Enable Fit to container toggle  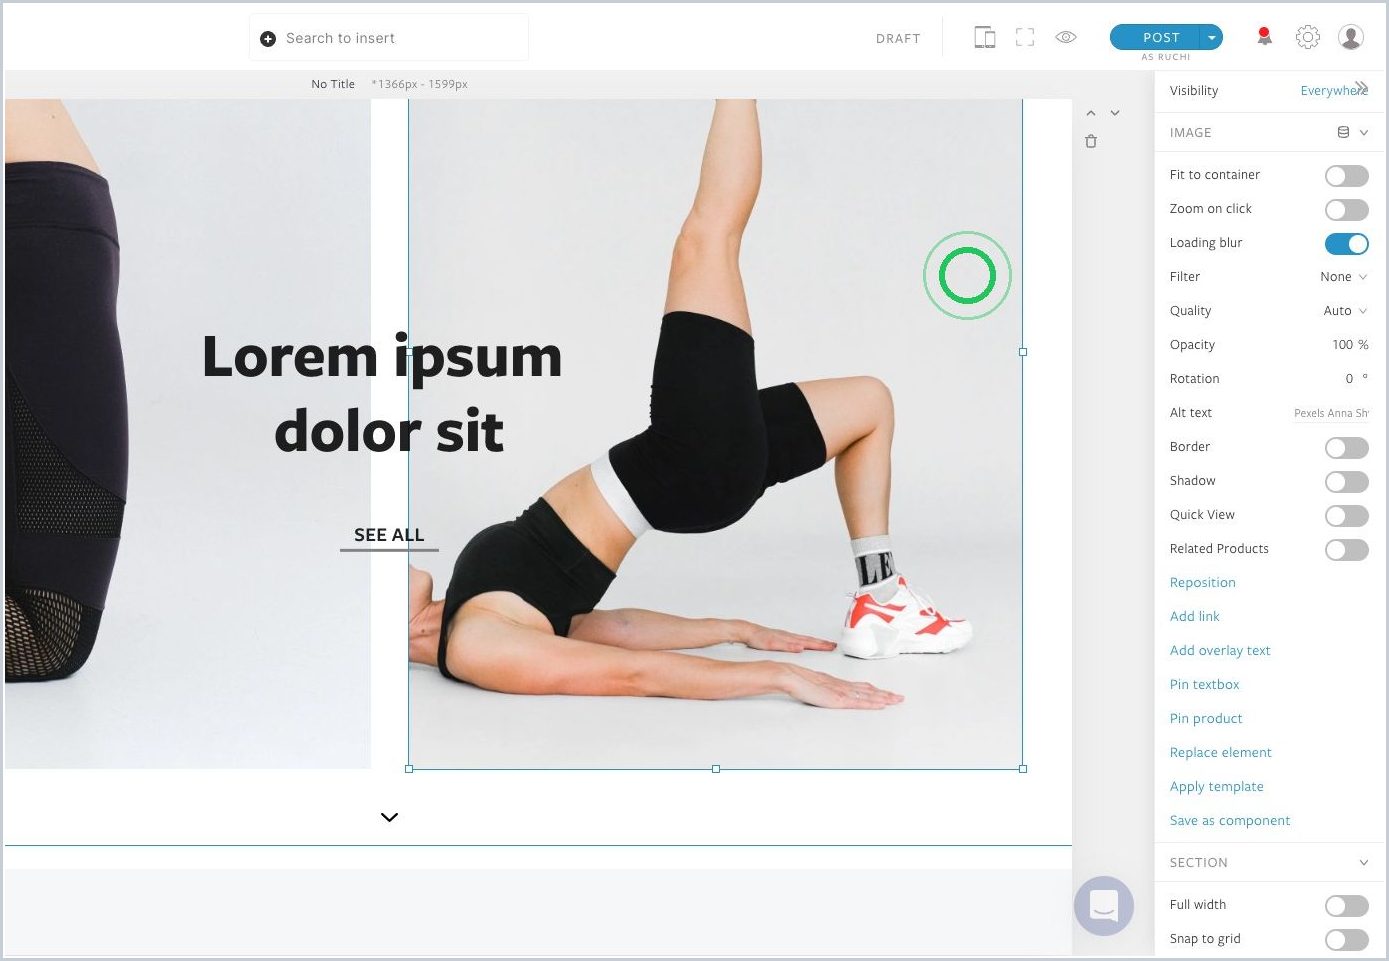point(1347,176)
